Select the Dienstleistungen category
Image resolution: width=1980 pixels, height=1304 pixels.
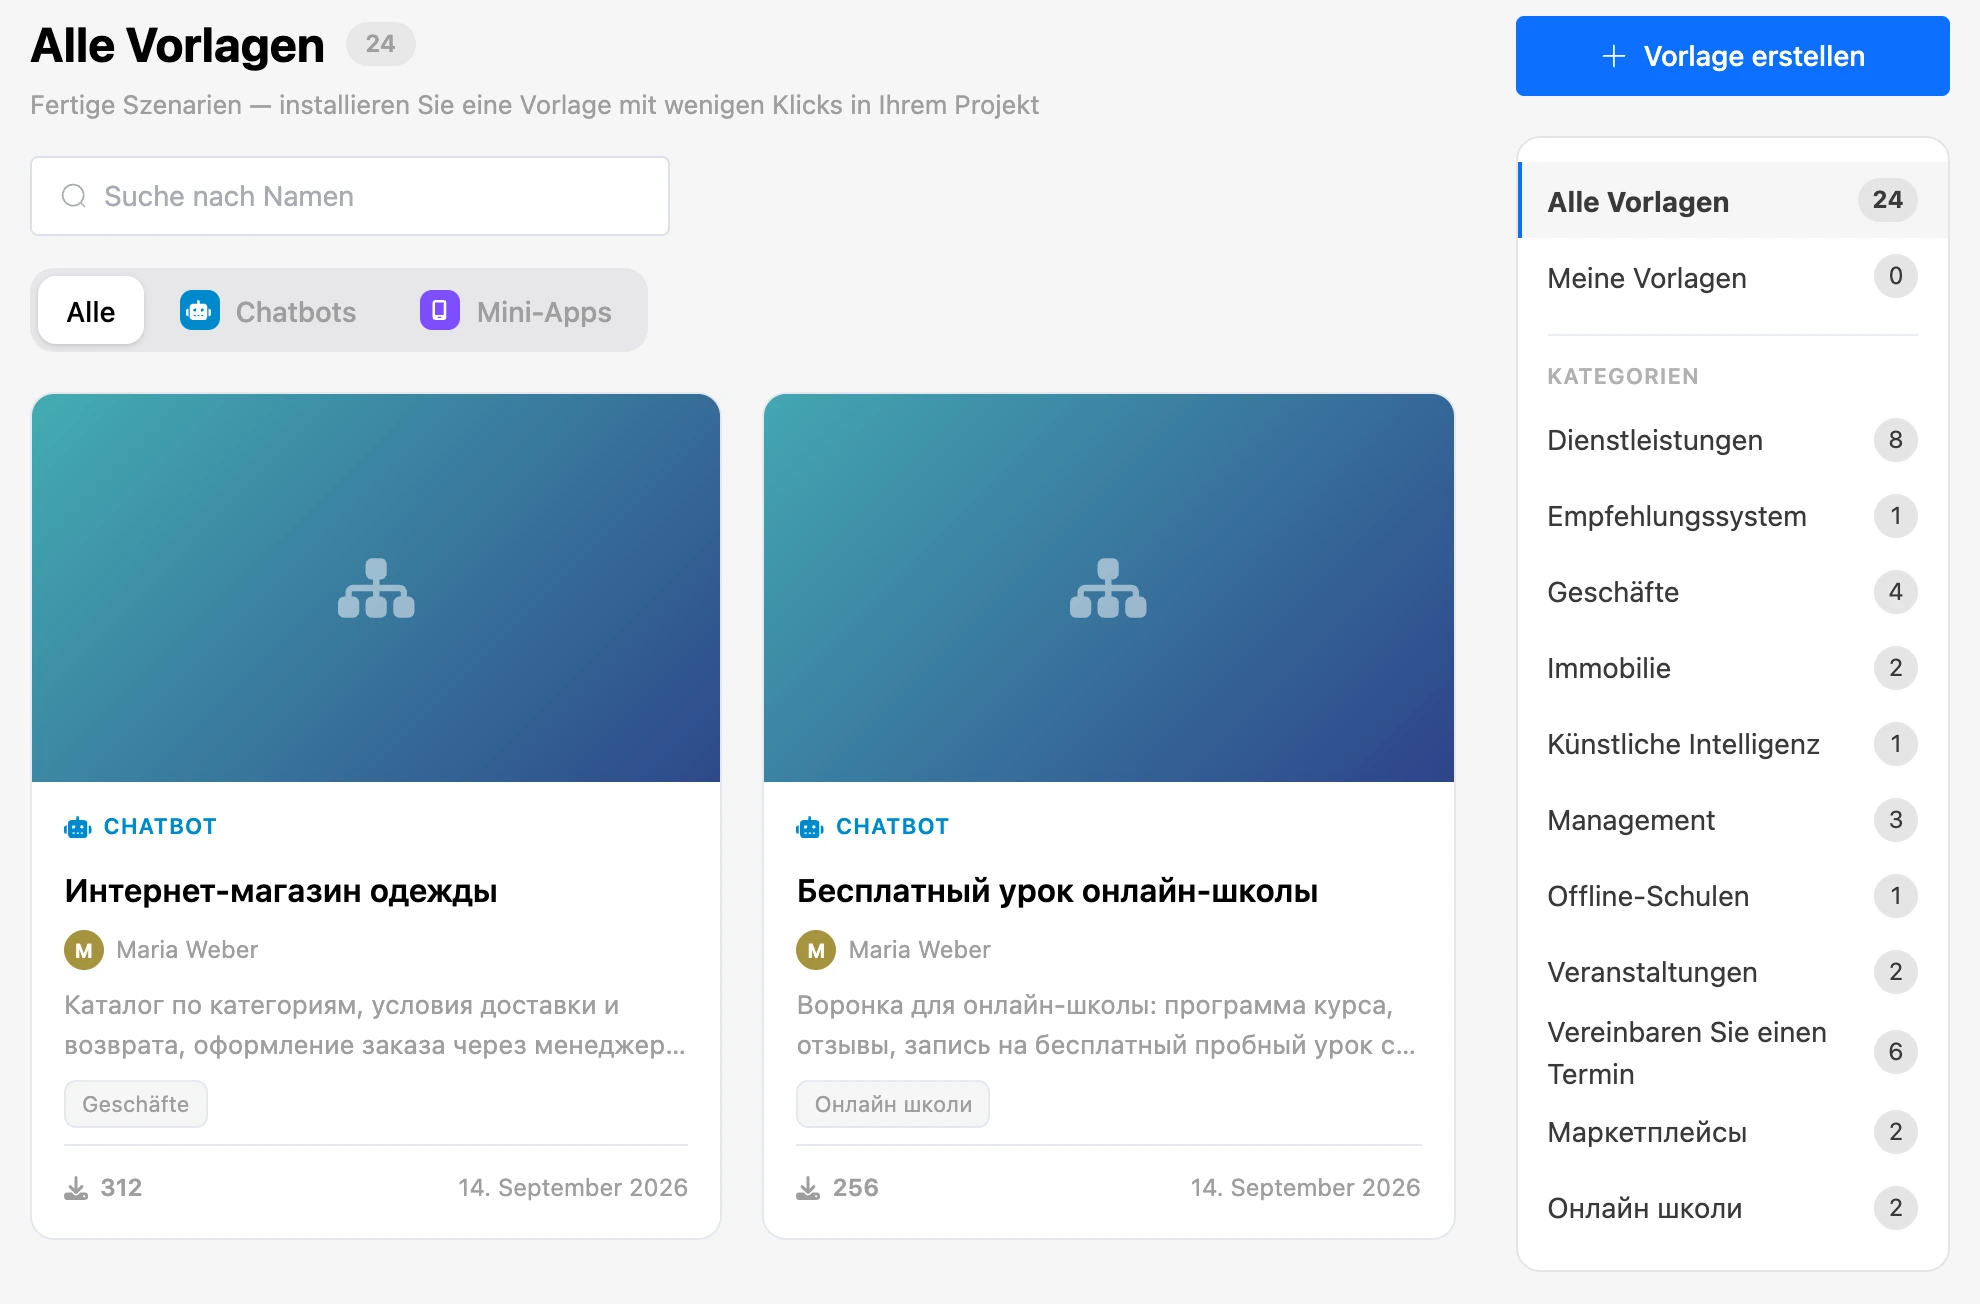(1733, 440)
